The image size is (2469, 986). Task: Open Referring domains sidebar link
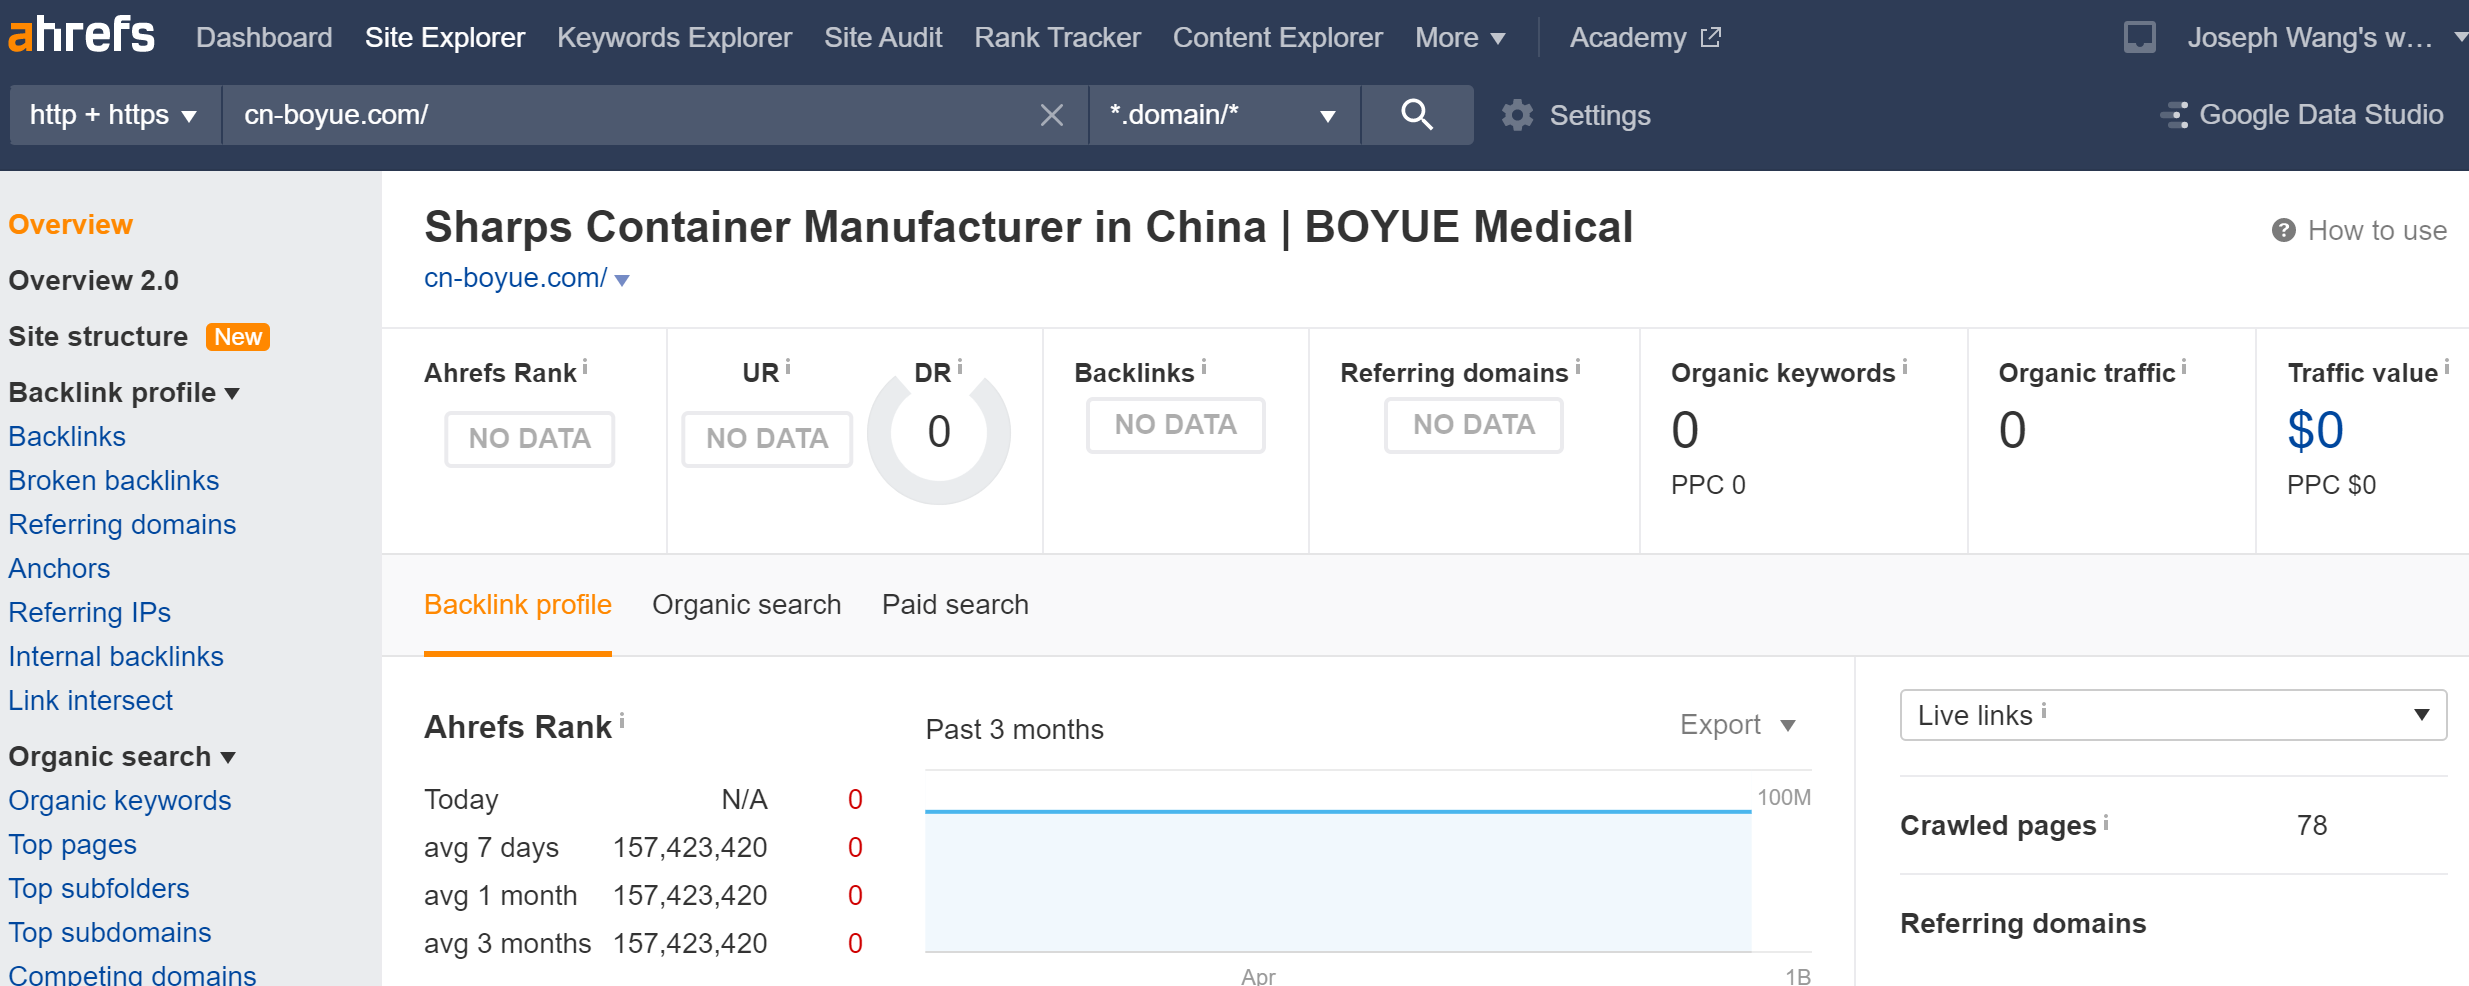point(122,525)
